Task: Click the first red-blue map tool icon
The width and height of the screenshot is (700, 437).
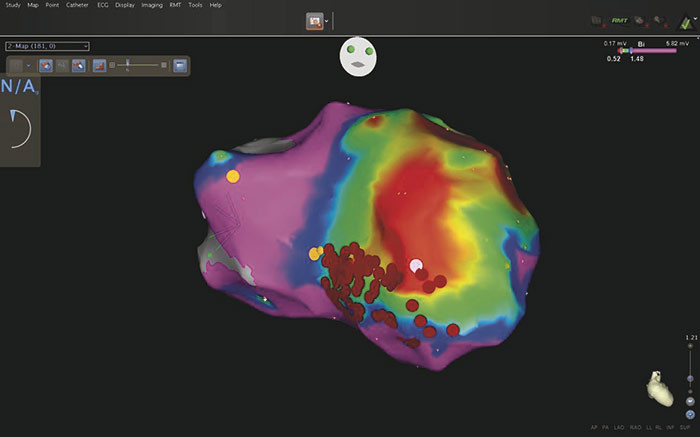Action: click(45, 66)
